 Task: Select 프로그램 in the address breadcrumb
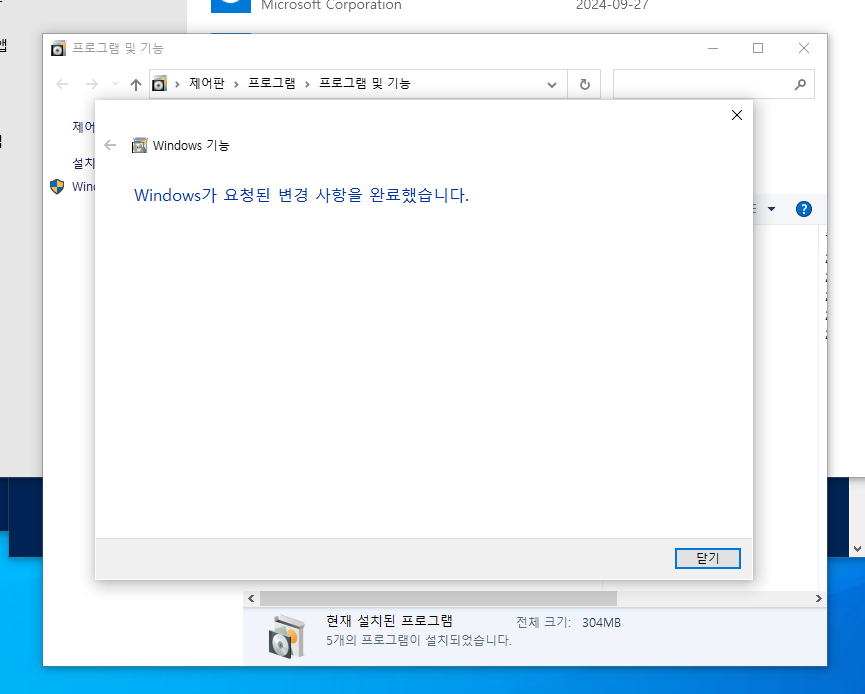tap(271, 84)
